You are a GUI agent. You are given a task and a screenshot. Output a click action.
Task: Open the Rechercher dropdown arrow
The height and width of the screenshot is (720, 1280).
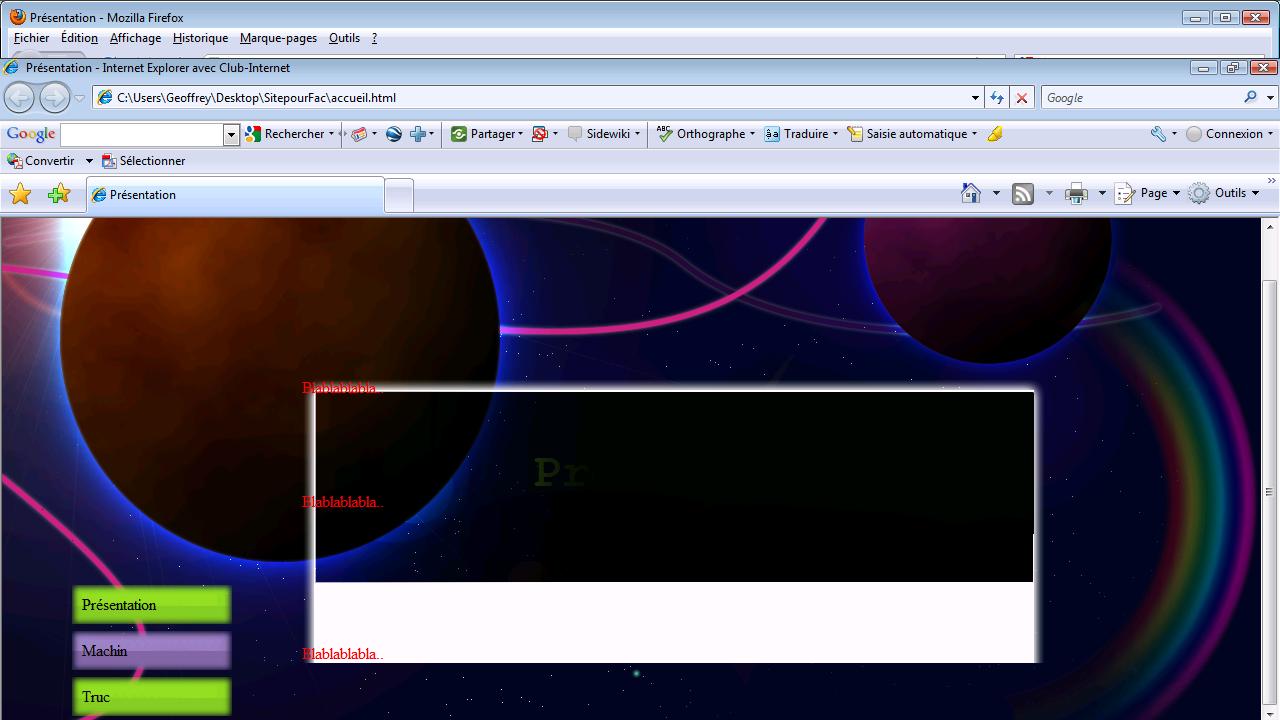click(331, 134)
